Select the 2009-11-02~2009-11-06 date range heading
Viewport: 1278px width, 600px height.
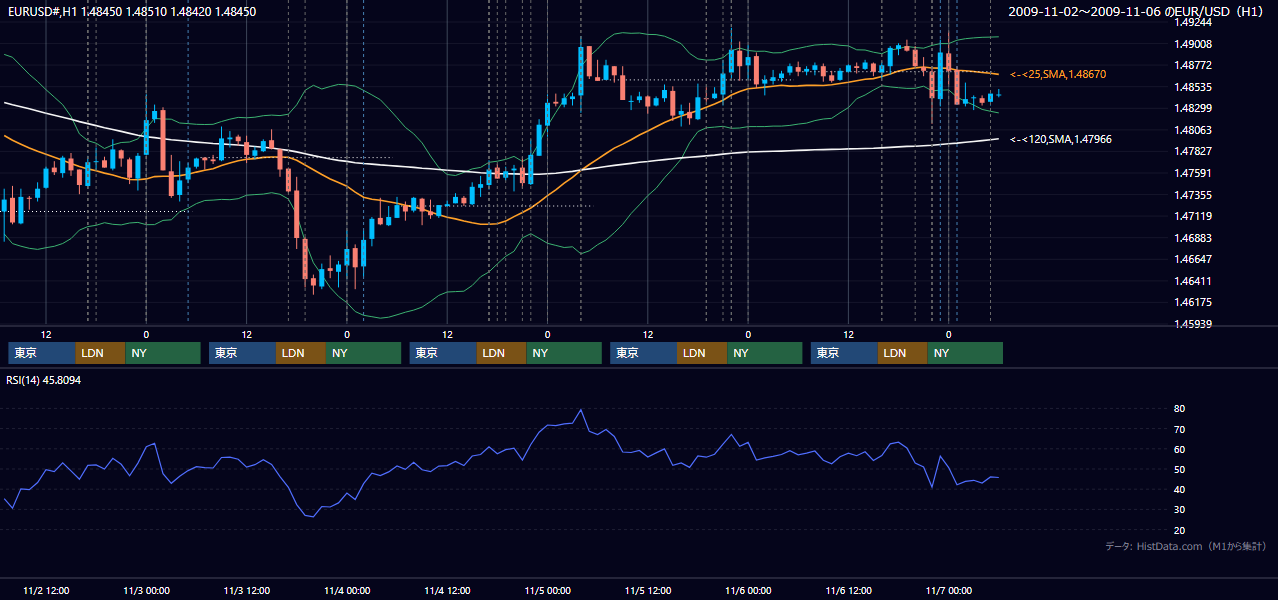click(1136, 12)
